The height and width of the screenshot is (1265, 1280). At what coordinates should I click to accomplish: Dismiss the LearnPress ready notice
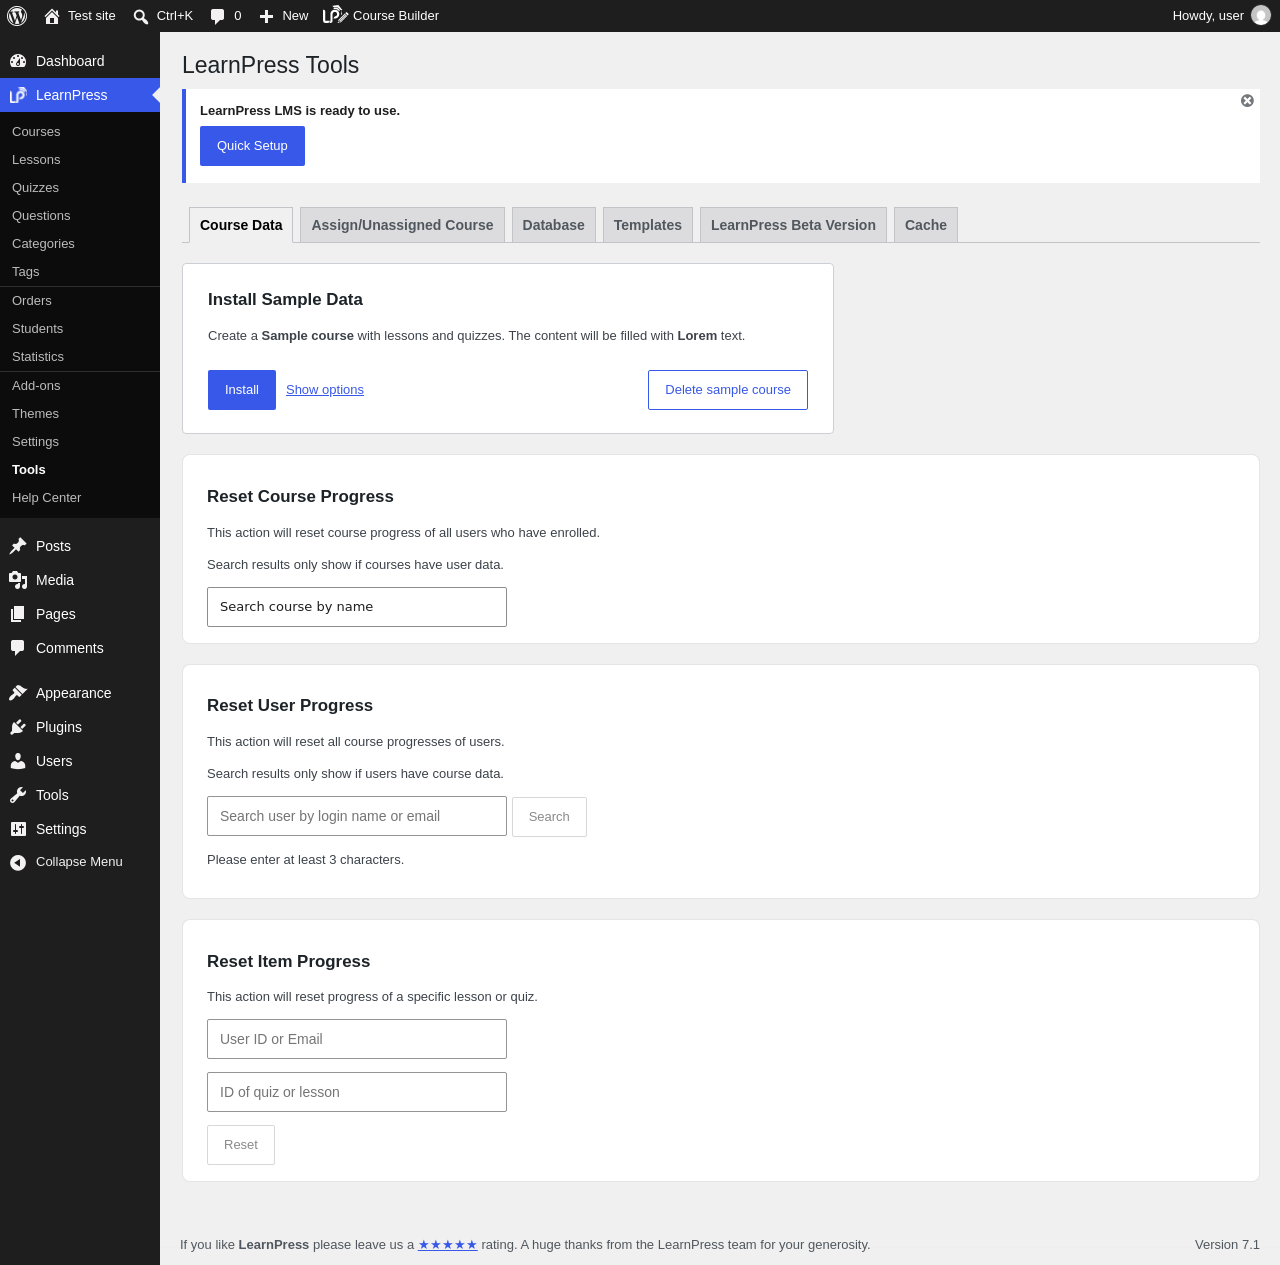(x=1247, y=101)
